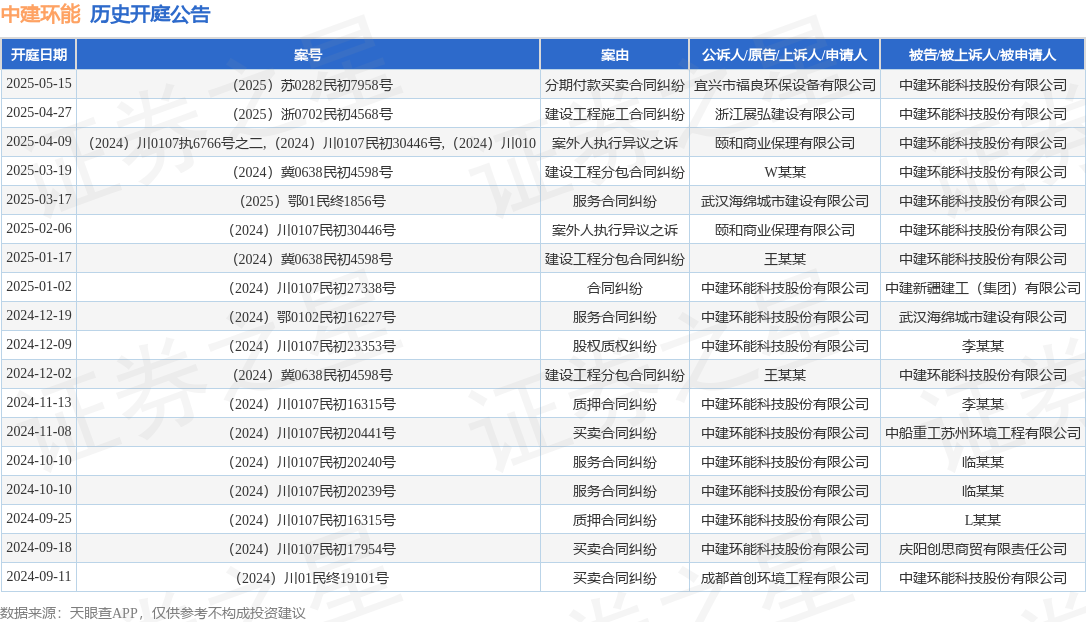Click date cell 2024-12-09

(x=39, y=346)
